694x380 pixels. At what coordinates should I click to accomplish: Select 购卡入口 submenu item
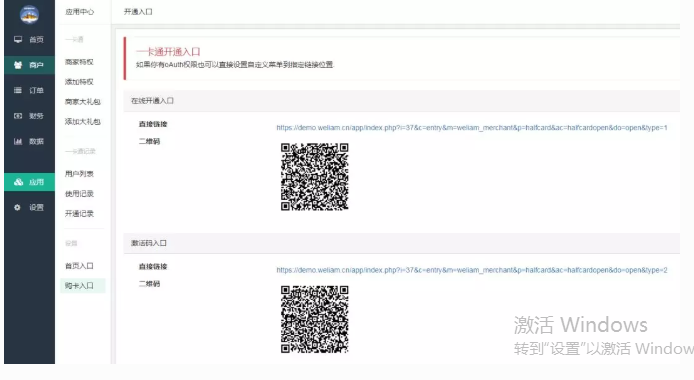[83, 286]
